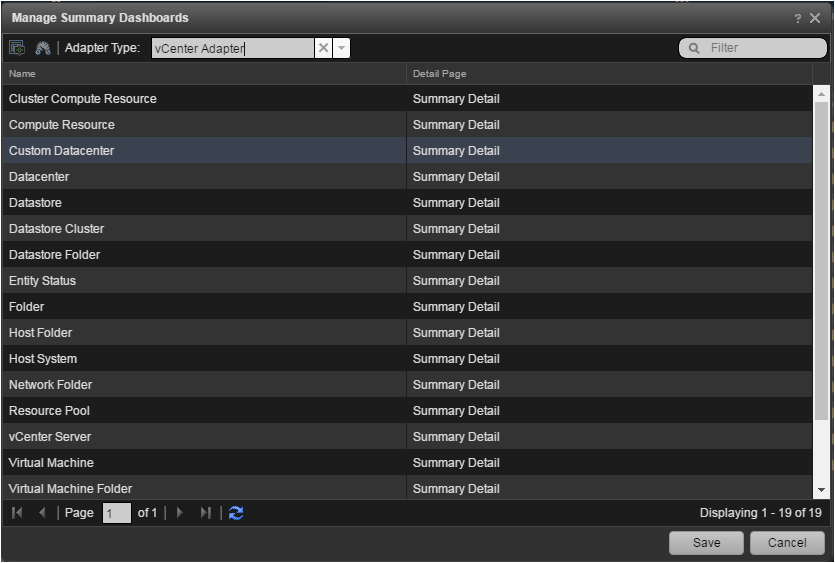Clear the Adapter Type selection with the X
This screenshot has width=835, height=563.
(x=323, y=48)
